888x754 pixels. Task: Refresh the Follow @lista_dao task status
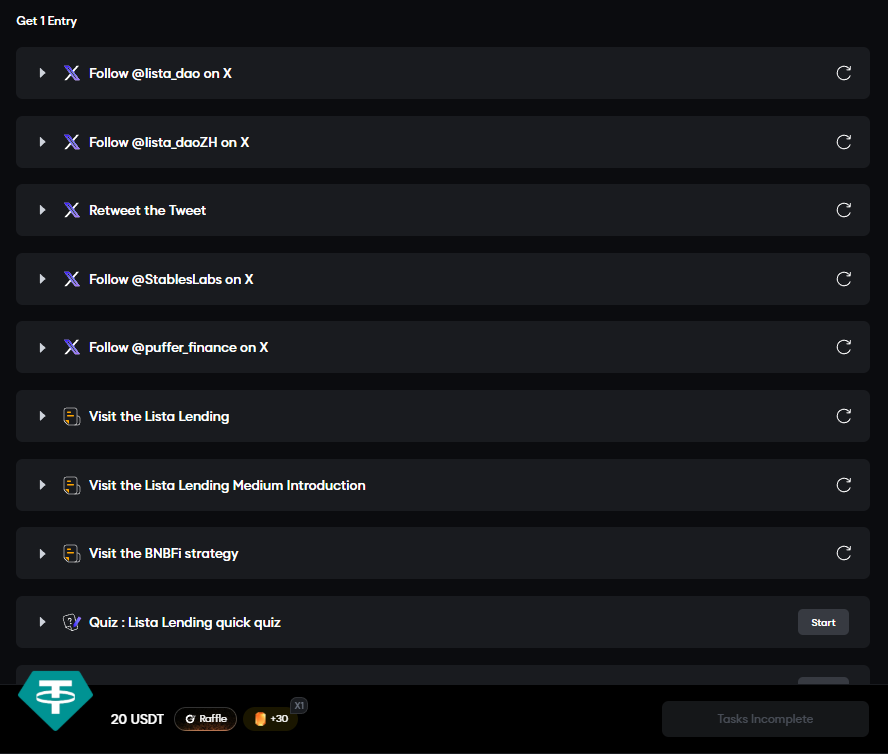843,73
